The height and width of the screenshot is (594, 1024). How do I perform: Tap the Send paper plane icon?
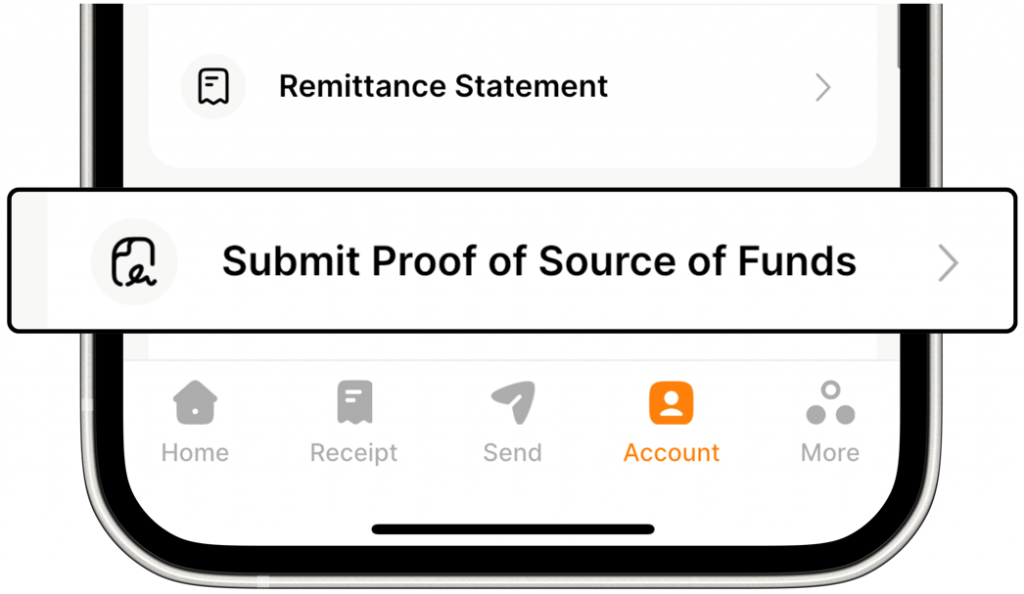(513, 403)
